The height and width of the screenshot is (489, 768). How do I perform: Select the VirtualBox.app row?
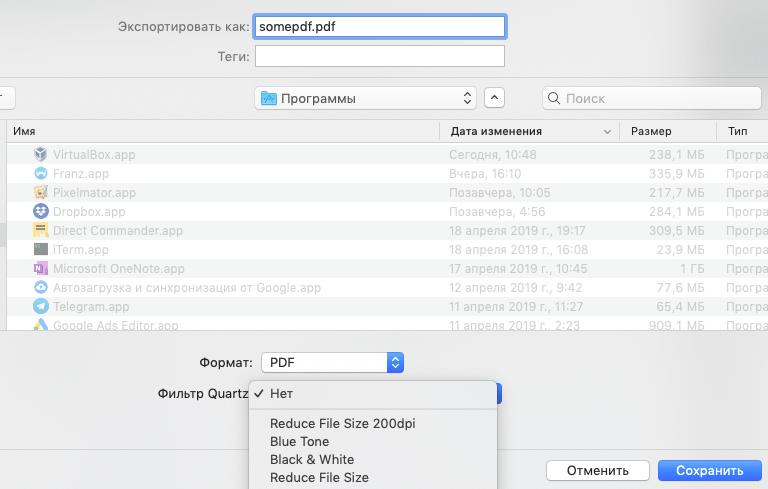click(x=387, y=154)
